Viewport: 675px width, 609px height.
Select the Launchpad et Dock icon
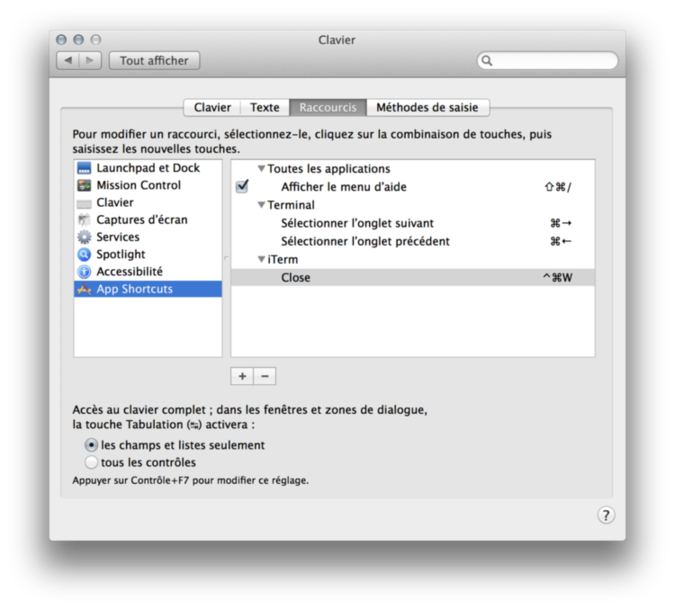(x=85, y=168)
